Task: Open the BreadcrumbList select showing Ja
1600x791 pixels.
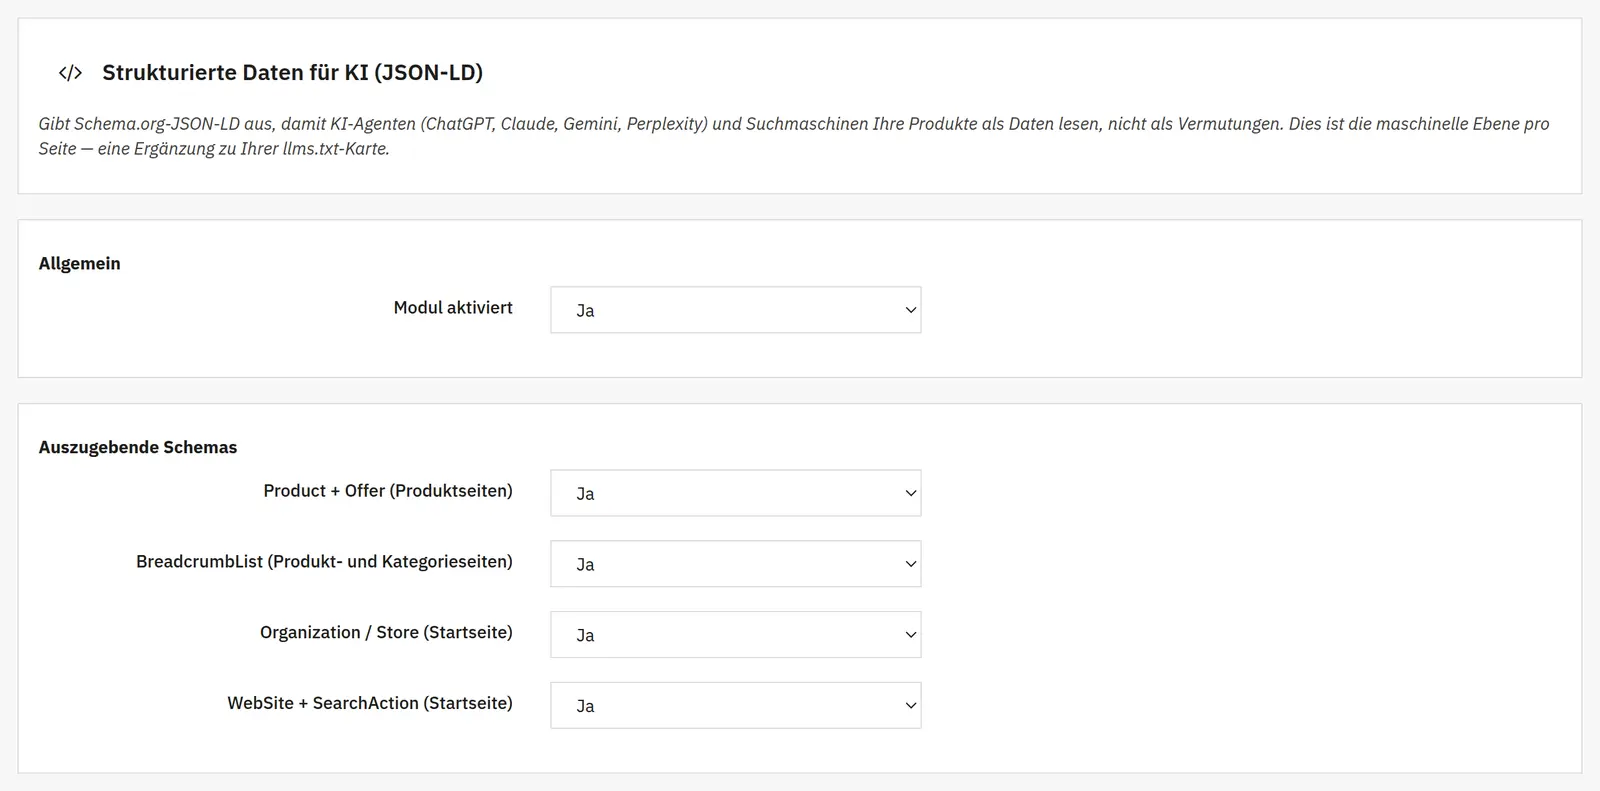Action: 735,564
